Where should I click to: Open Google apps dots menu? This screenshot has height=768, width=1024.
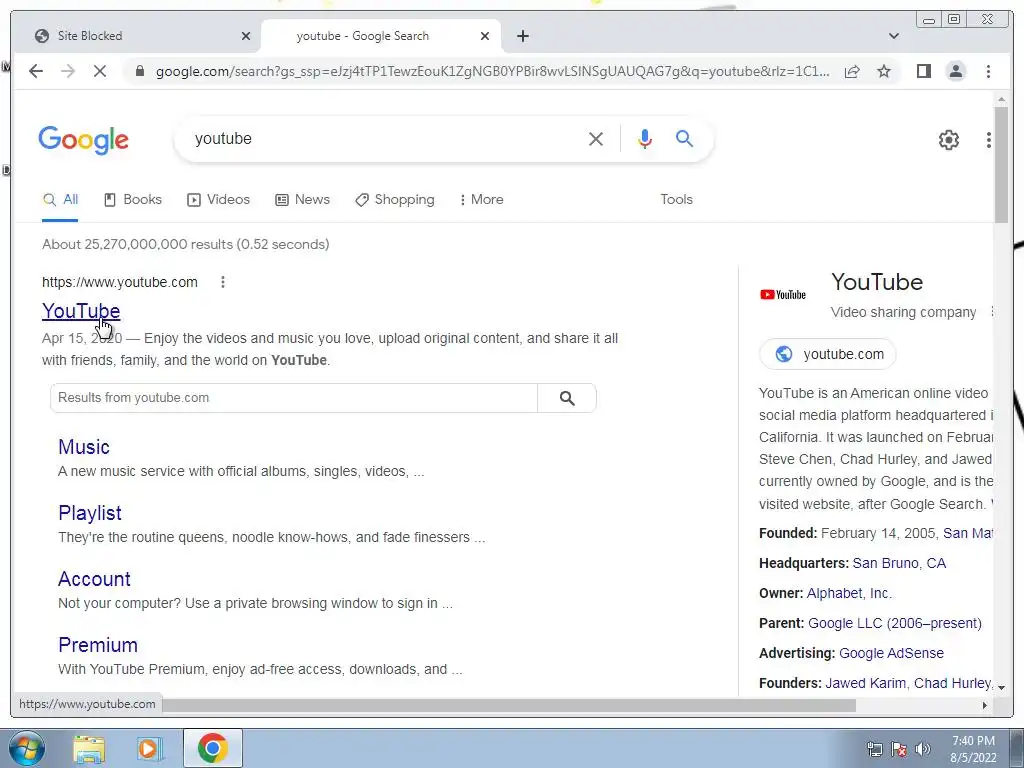click(x=988, y=140)
